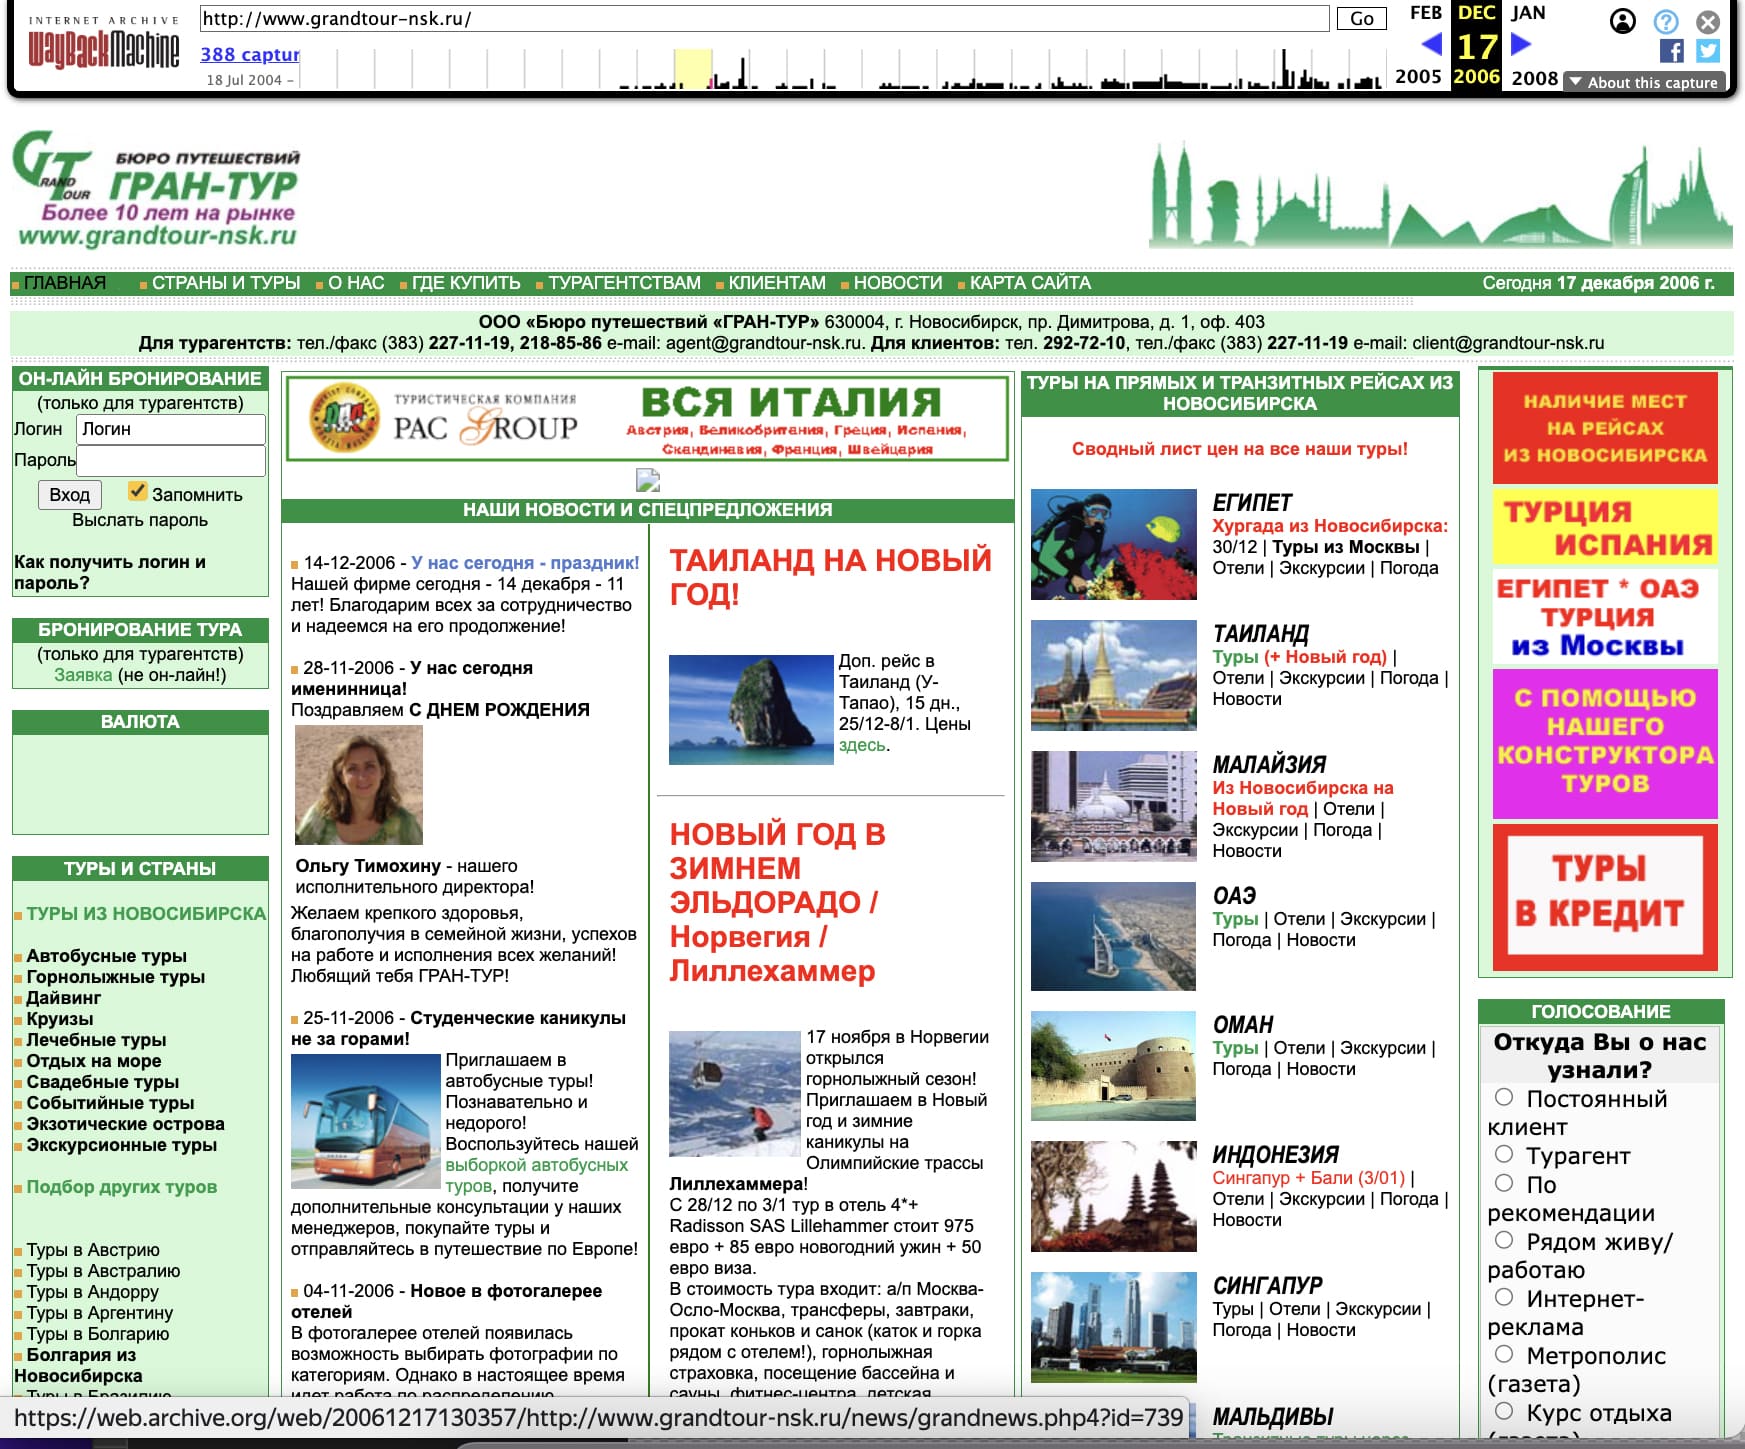Open the Thailand temple thumbnail
The width and height of the screenshot is (1745, 1449).
tap(1113, 675)
